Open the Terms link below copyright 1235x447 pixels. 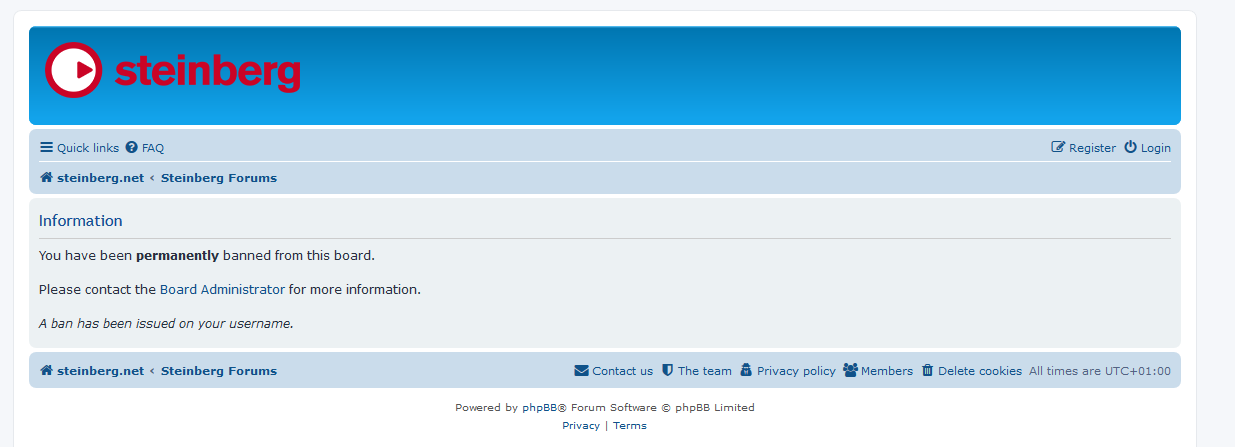630,426
